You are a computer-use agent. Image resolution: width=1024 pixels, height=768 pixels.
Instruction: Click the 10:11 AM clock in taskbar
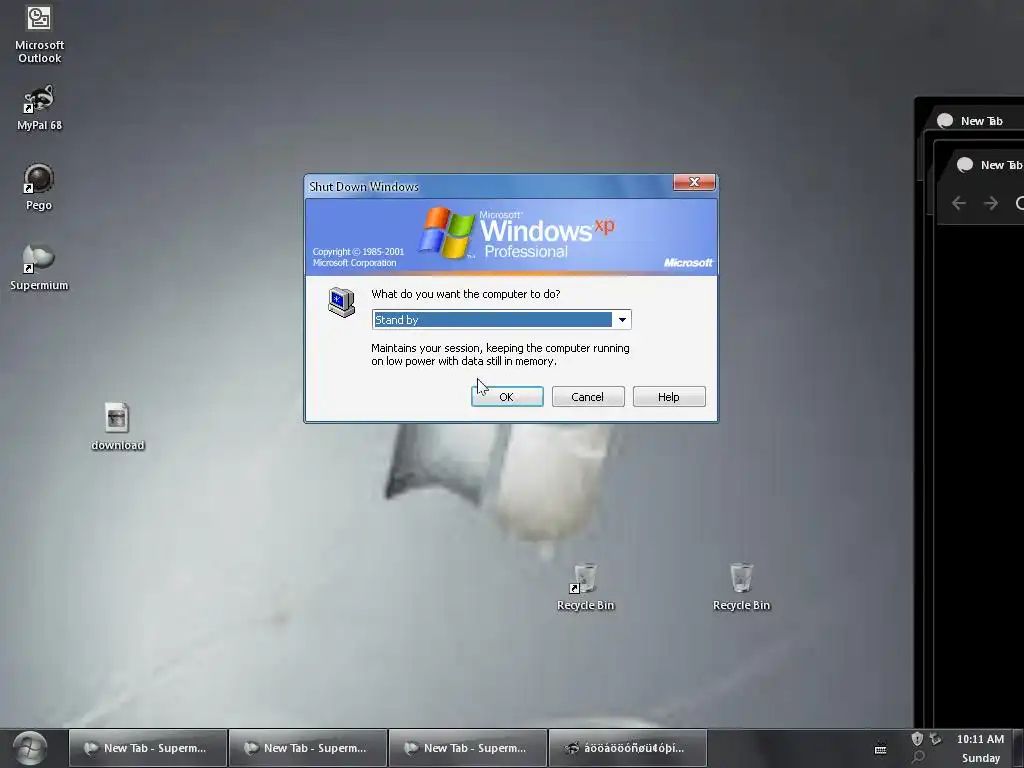click(x=980, y=739)
